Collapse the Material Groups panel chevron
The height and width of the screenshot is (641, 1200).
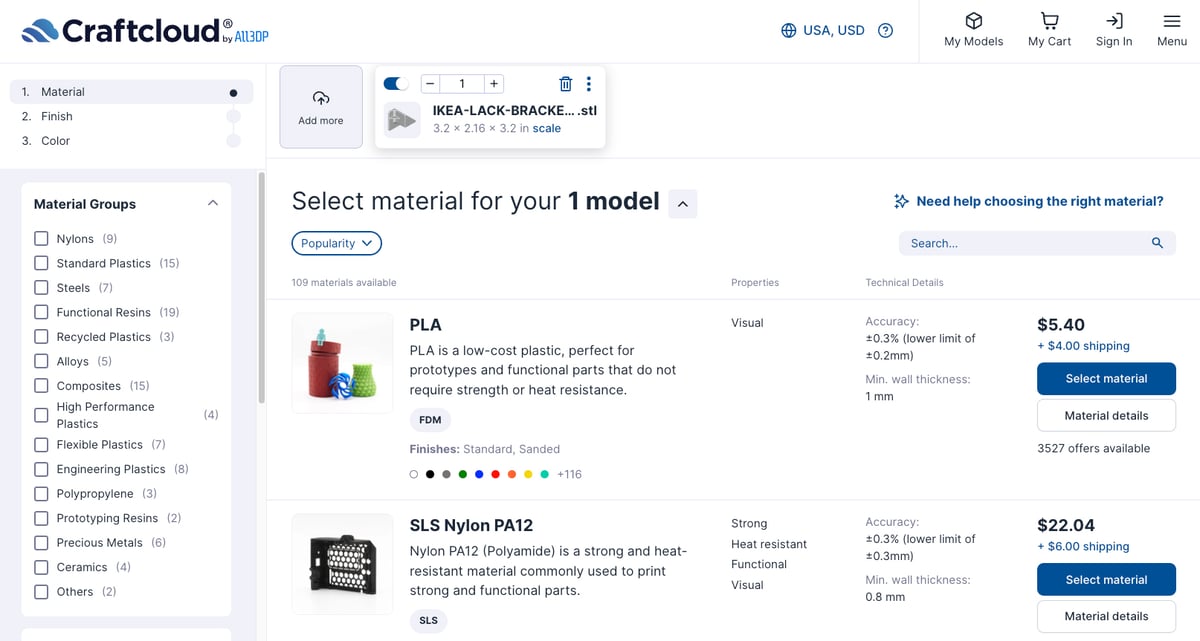click(212, 203)
